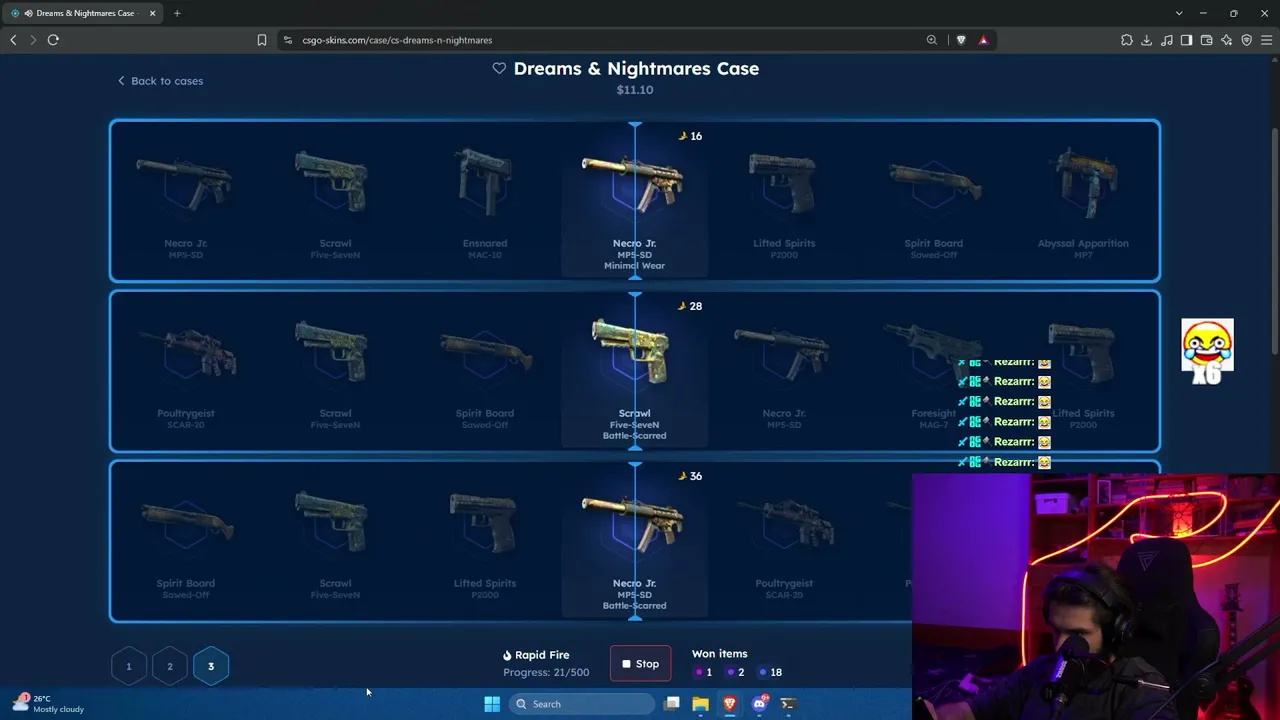The image size is (1280, 720).
Task: Click the coin value 28 in second row
Action: [x=690, y=306]
